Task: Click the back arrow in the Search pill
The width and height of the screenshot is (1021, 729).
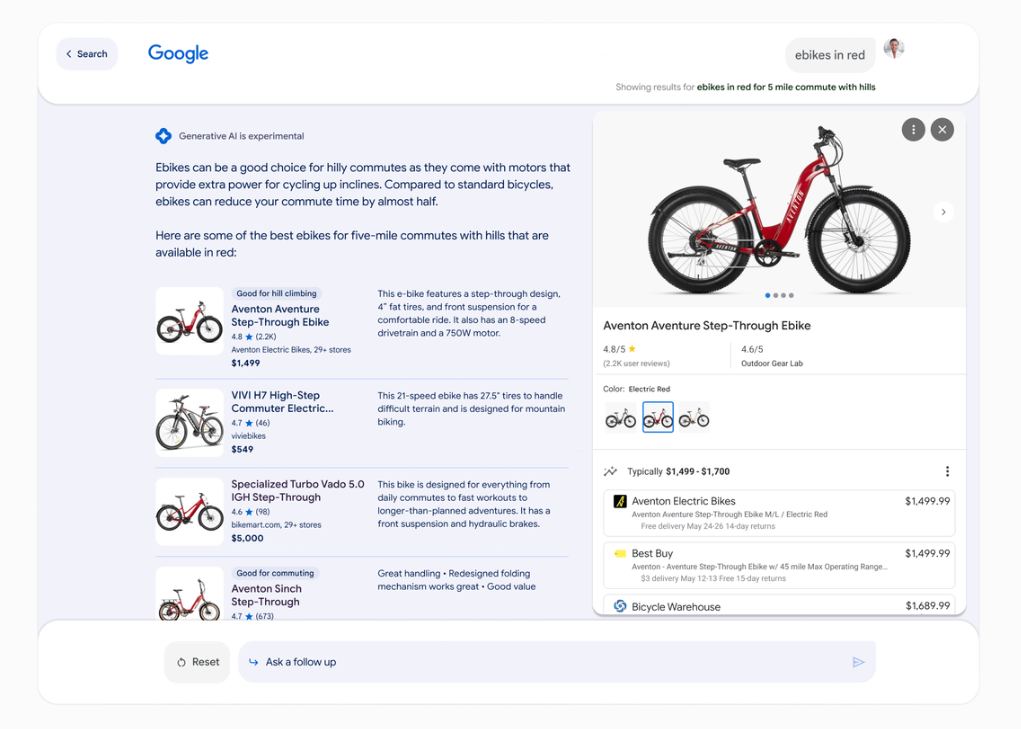Action: [x=68, y=54]
